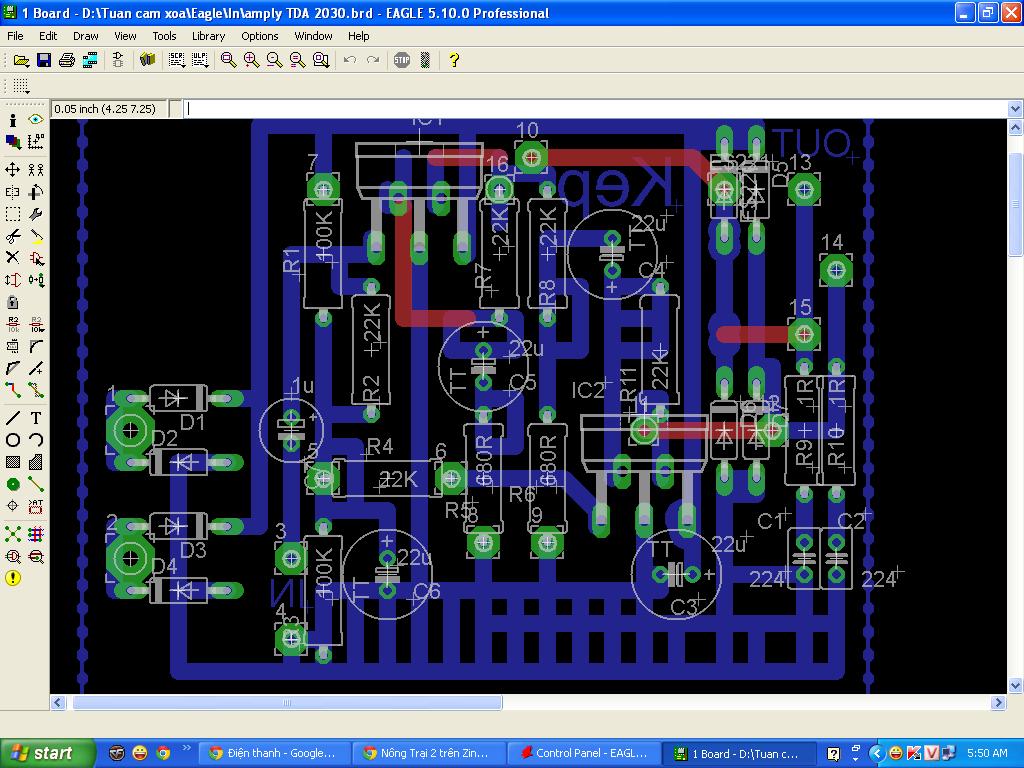The width and height of the screenshot is (1024, 768).
Task: Select the Text tool
Action: [x=36, y=418]
